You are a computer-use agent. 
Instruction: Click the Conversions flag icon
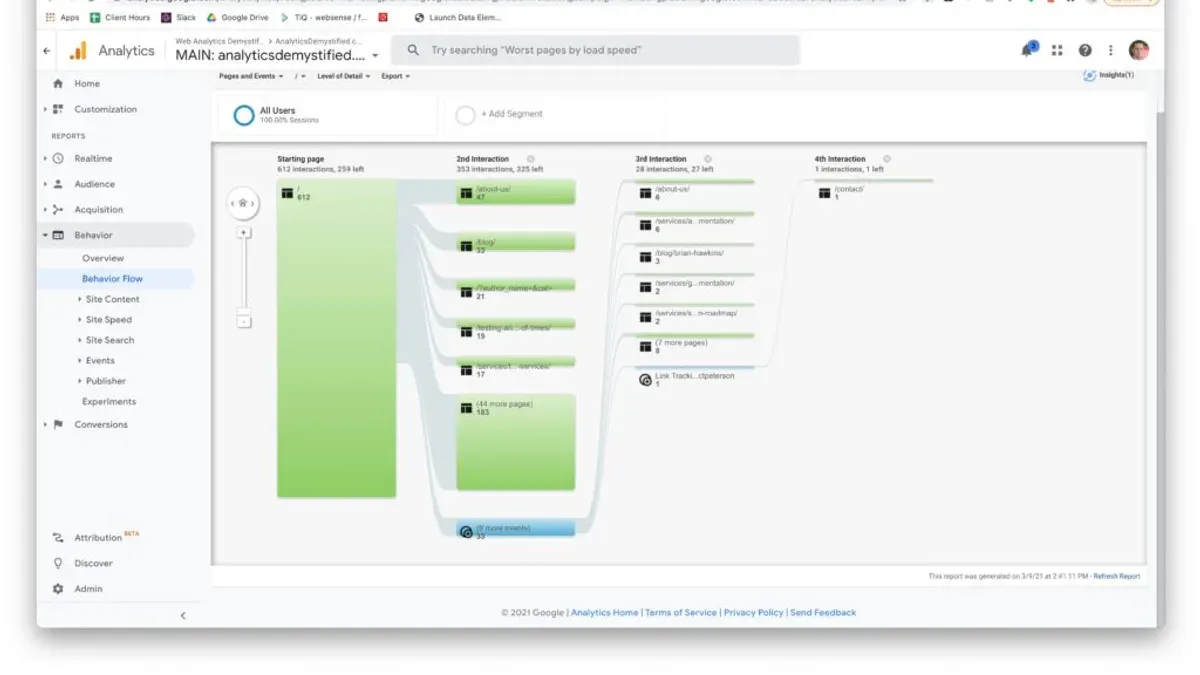click(58, 424)
